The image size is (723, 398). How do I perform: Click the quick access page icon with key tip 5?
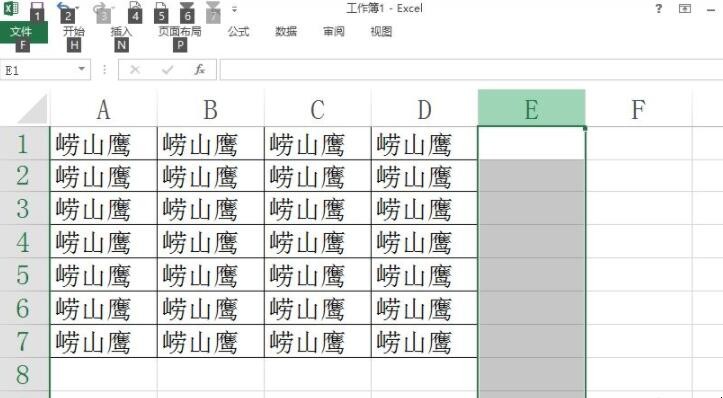pyautogui.click(x=160, y=7)
